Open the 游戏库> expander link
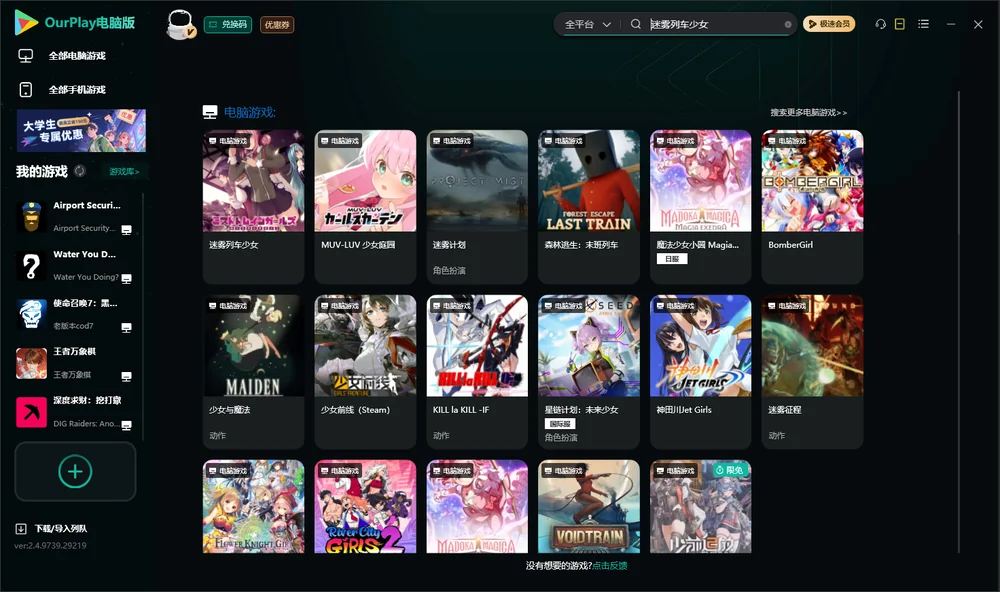The image size is (1000, 592). tap(124, 172)
